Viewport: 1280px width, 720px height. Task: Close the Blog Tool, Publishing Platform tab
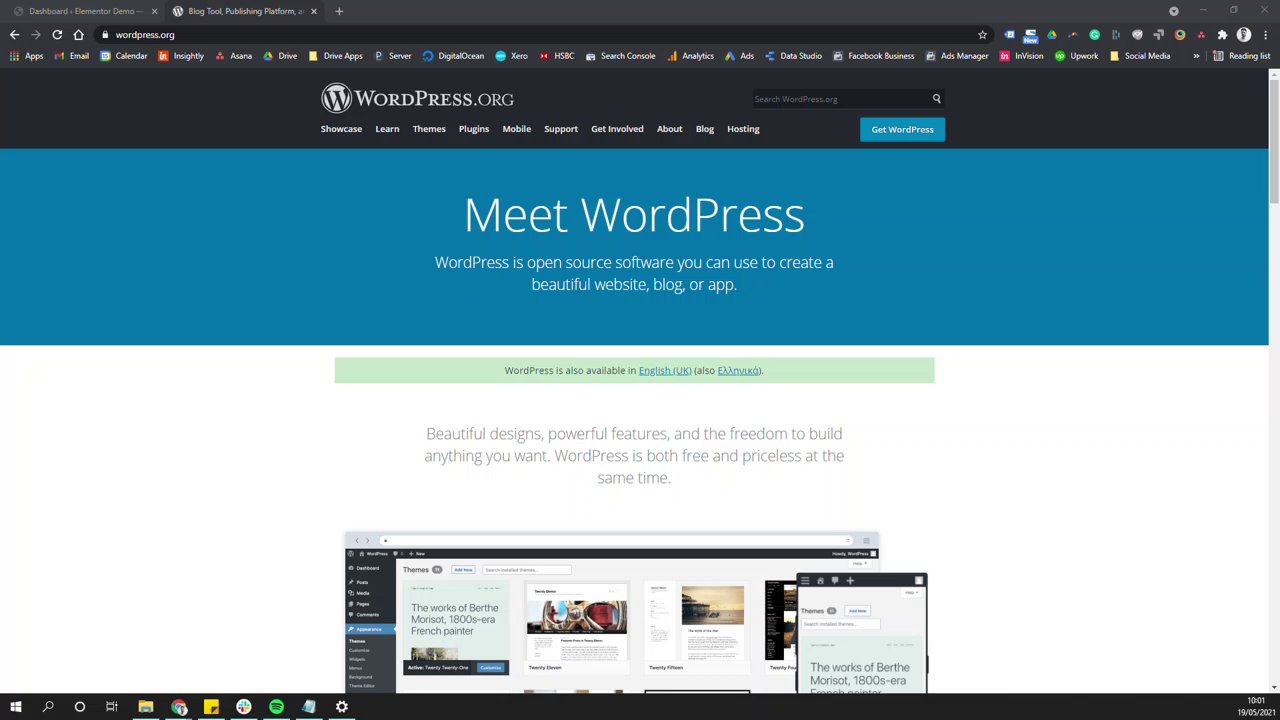tap(314, 11)
